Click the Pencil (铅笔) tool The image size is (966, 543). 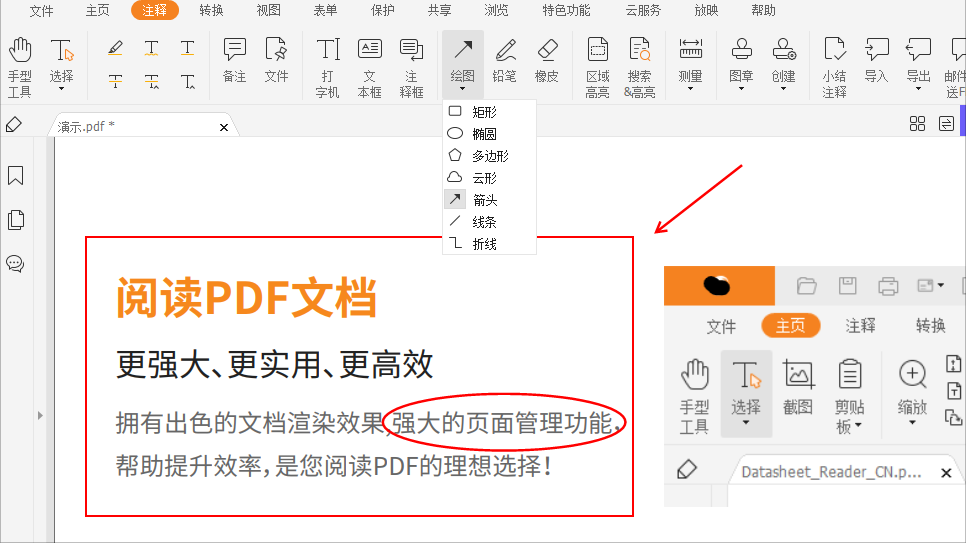(x=505, y=59)
